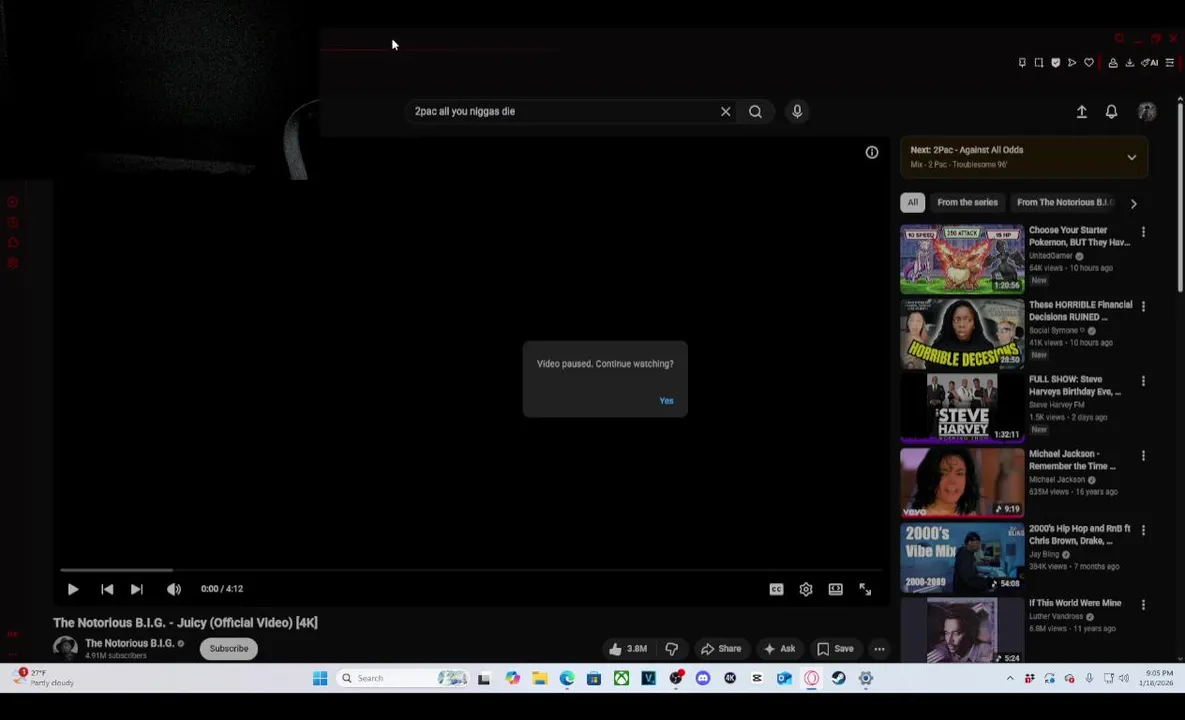Show hidden system tray icons
Image resolution: width=1185 pixels, height=720 pixels.
[x=1010, y=678]
